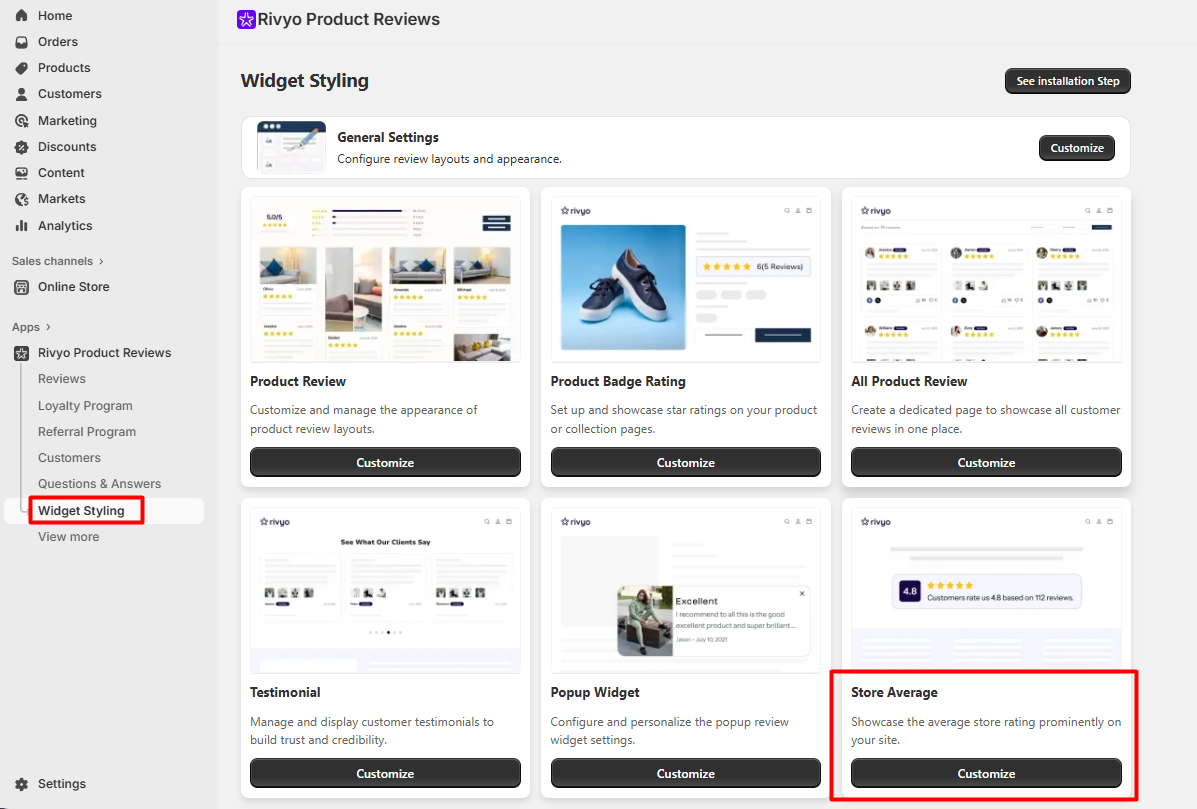Viewport: 1197px width, 809px height.
Task: Click the Analytics bar chart icon
Action: tap(21, 226)
